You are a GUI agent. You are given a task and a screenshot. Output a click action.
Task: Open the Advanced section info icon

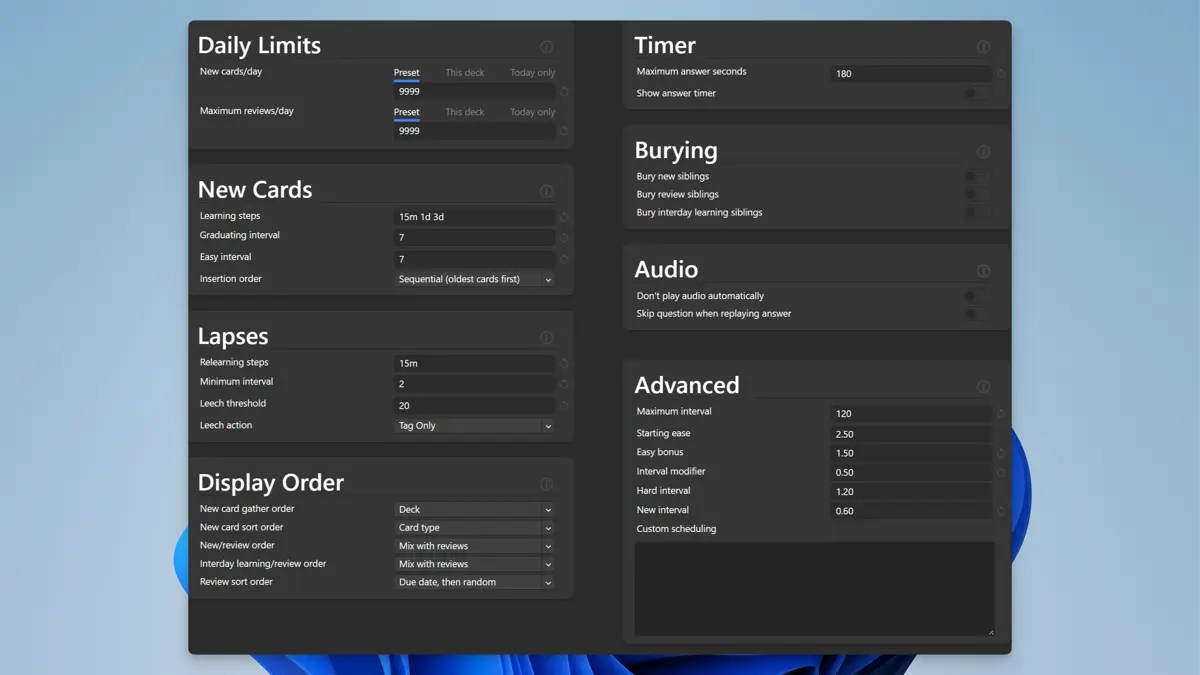(x=983, y=386)
